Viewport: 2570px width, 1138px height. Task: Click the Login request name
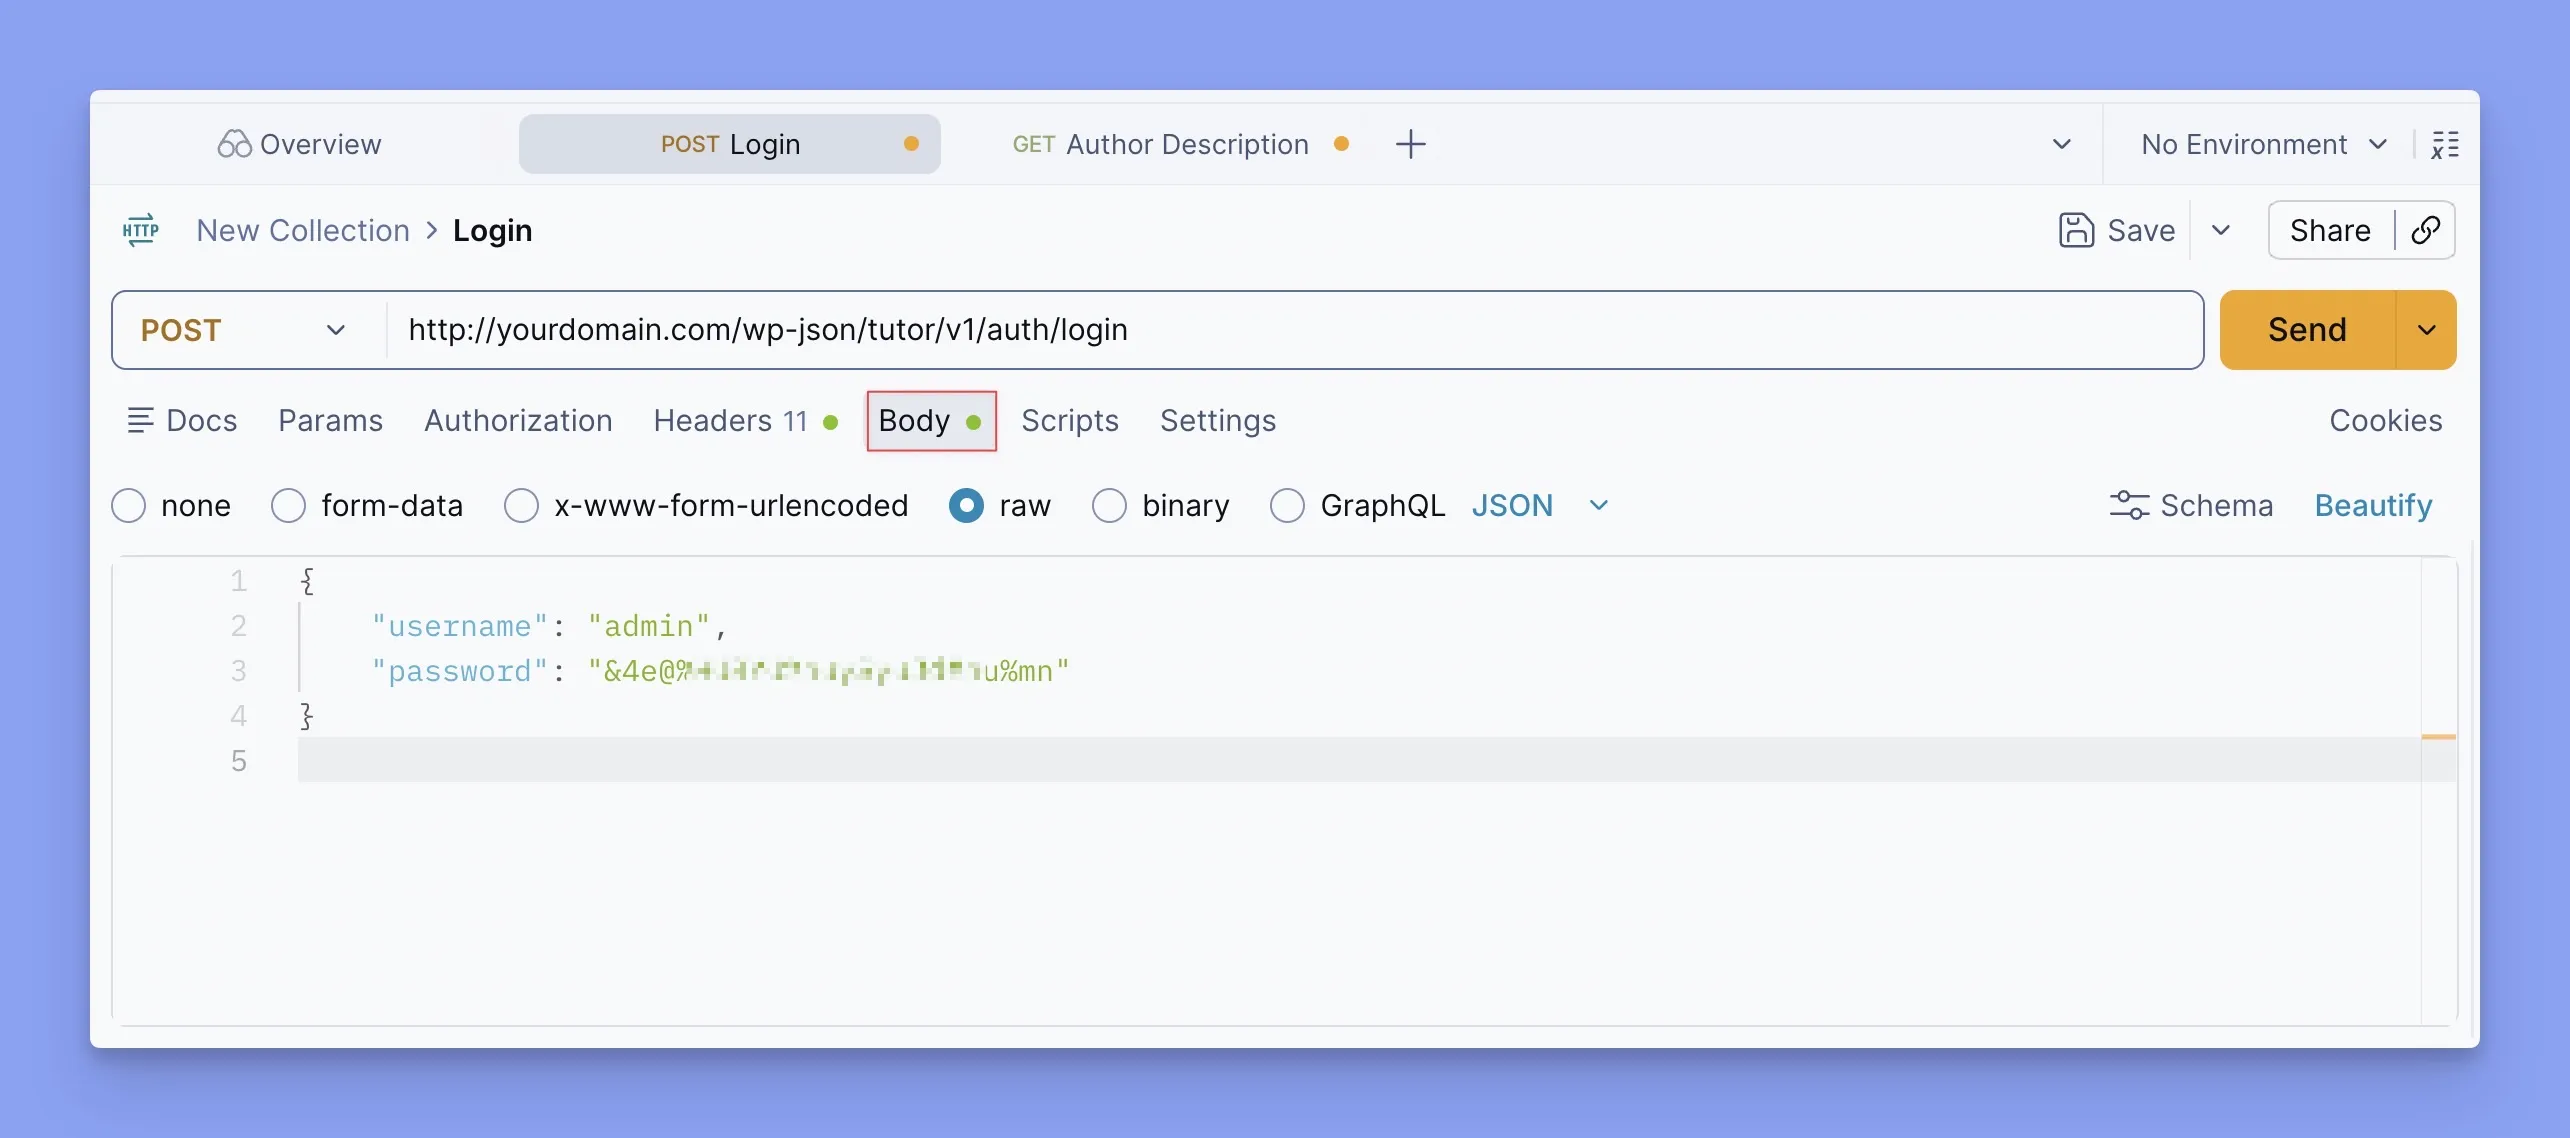point(492,230)
